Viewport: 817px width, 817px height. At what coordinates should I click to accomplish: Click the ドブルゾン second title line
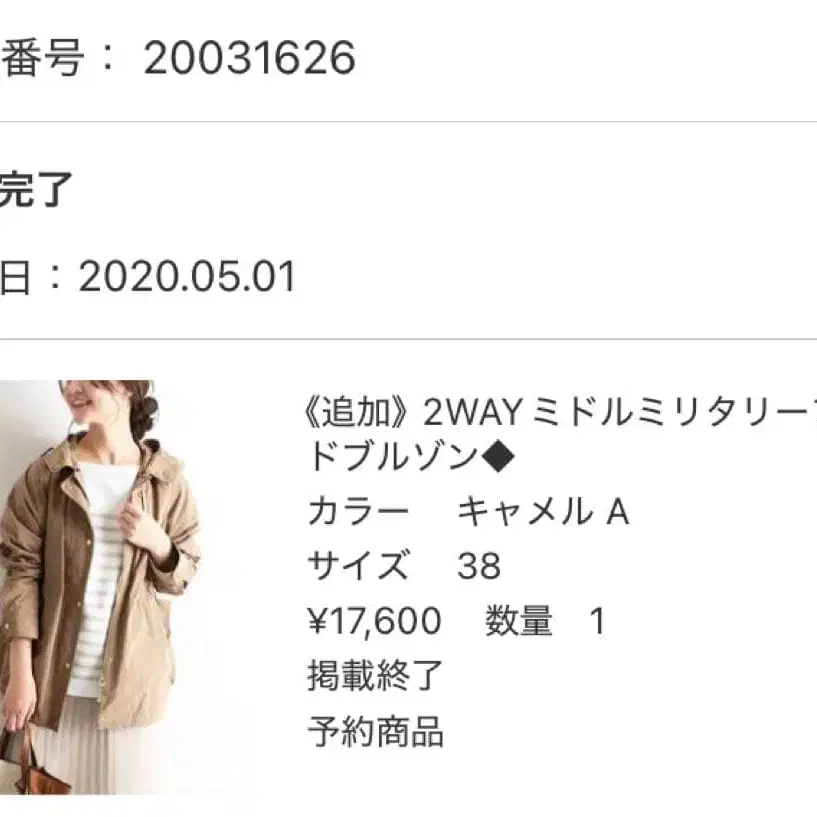tap(393, 457)
